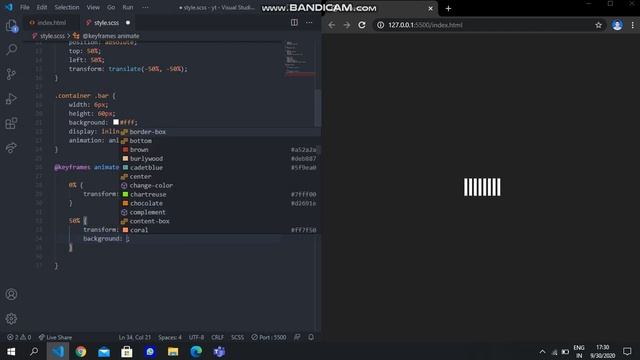Image resolution: width=640 pixels, height=360 pixels.
Task: Select bottom suggestion in autocomplete
Action: (219, 141)
